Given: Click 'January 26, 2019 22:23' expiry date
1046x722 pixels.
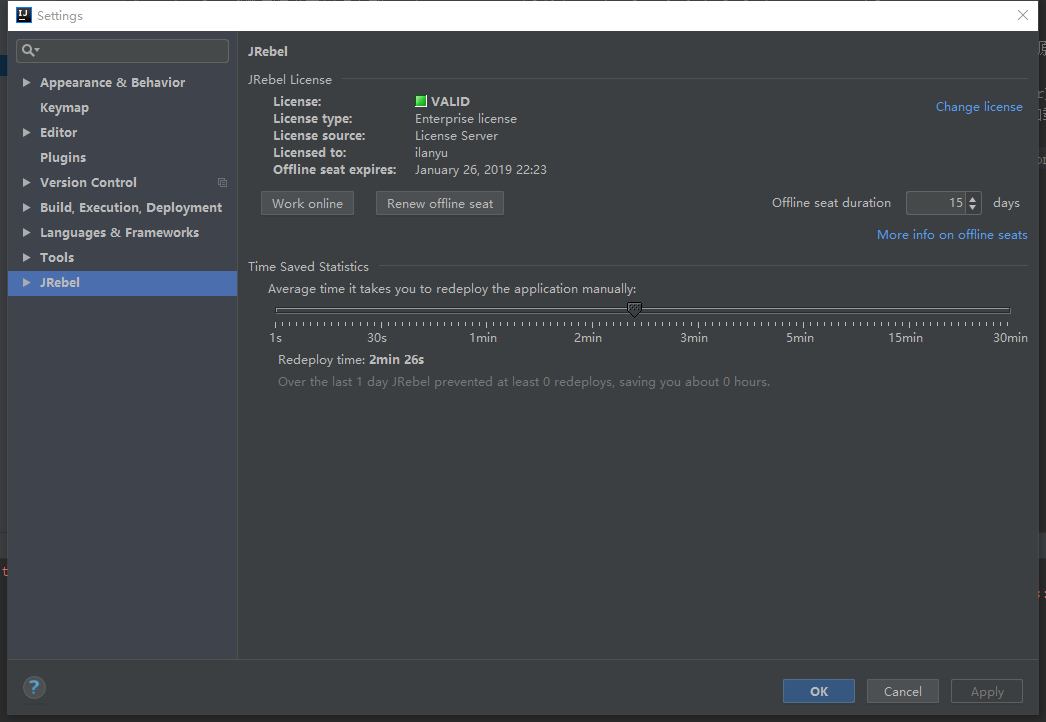Looking at the screenshot, I should click(480, 169).
